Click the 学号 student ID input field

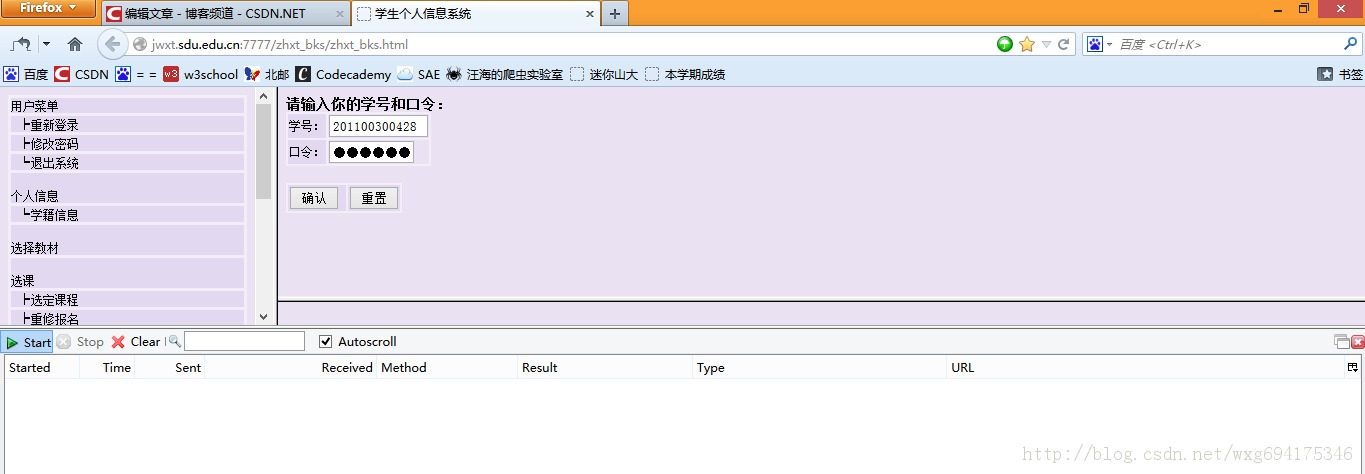pos(377,126)
